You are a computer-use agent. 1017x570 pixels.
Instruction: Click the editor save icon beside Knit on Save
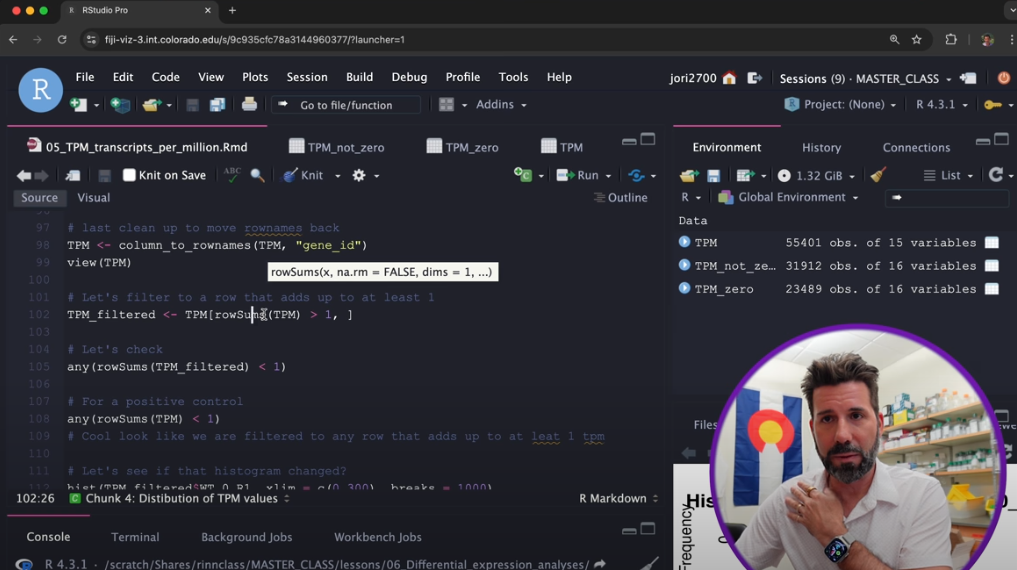point(104,175)
